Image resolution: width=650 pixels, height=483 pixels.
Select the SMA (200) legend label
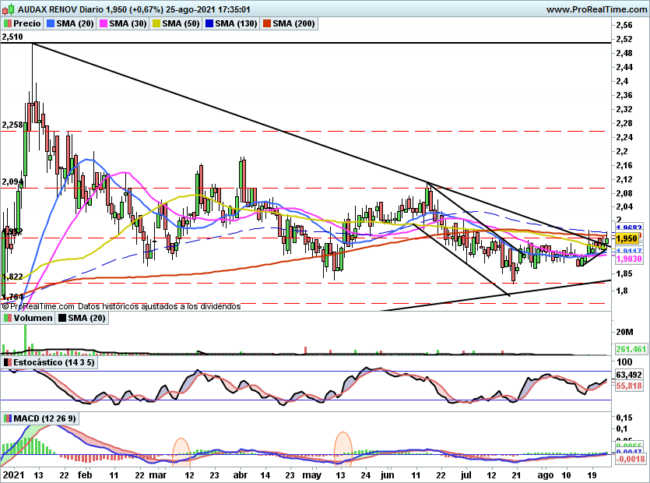pyautogui.click(x=289, y=24)
